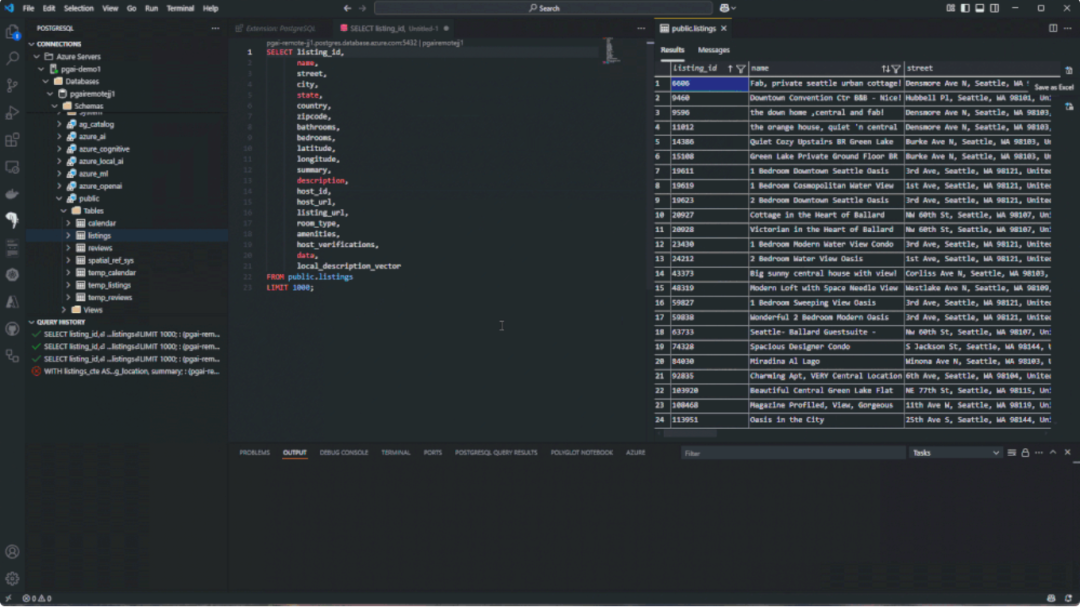The height and width of the screenshot is (607, 1080).
Task: Toggle the Output panel scroll lock
Action: click(x=1026, y=453)
